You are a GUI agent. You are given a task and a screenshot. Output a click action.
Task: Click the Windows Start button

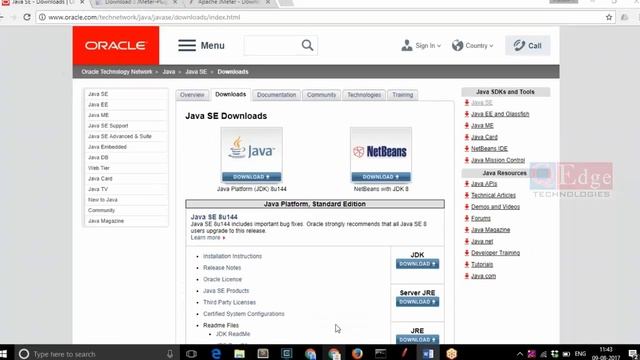4,353
